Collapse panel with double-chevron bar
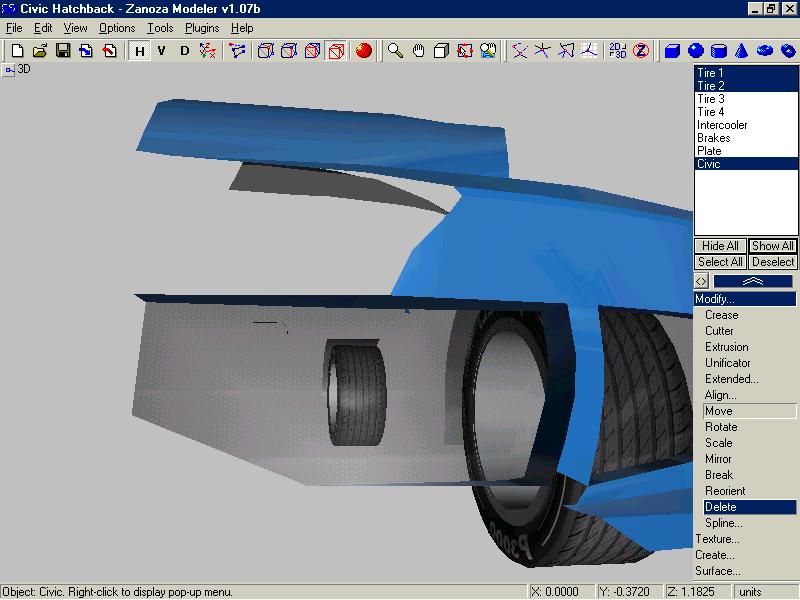Image resolution: width=800 pixels, height=600 pixels. (753, 282)
